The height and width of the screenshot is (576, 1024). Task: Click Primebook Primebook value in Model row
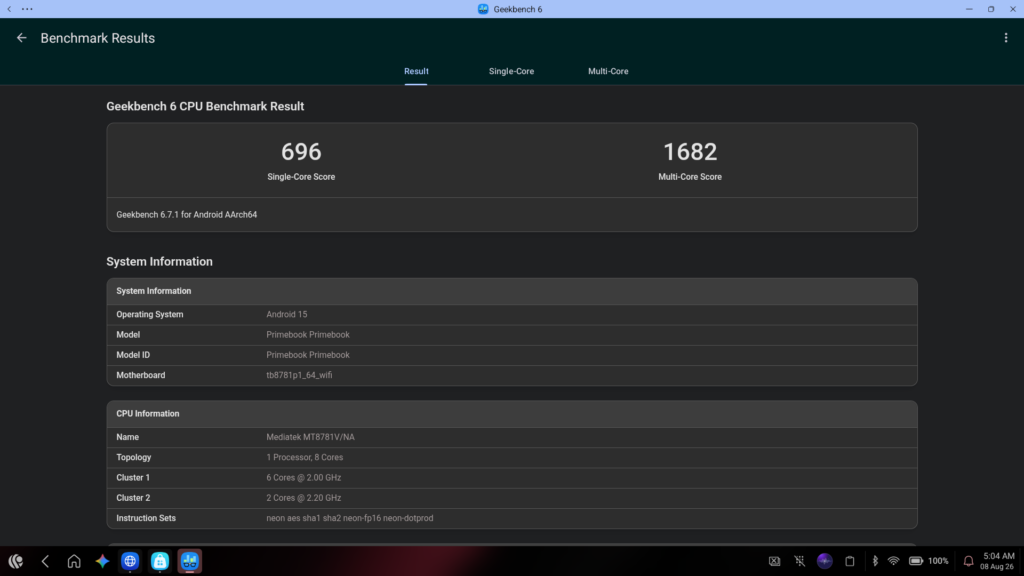point(308,334)
